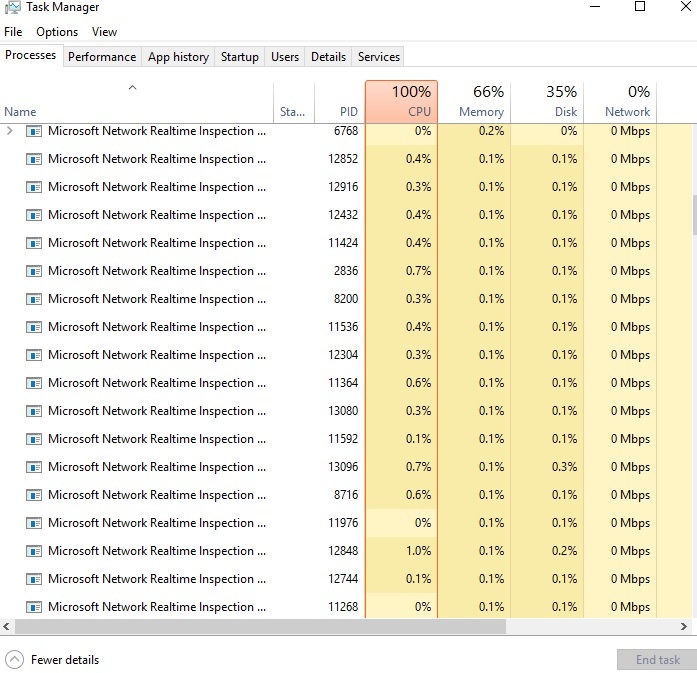Switch to the App history tab

tap(178, 57)
